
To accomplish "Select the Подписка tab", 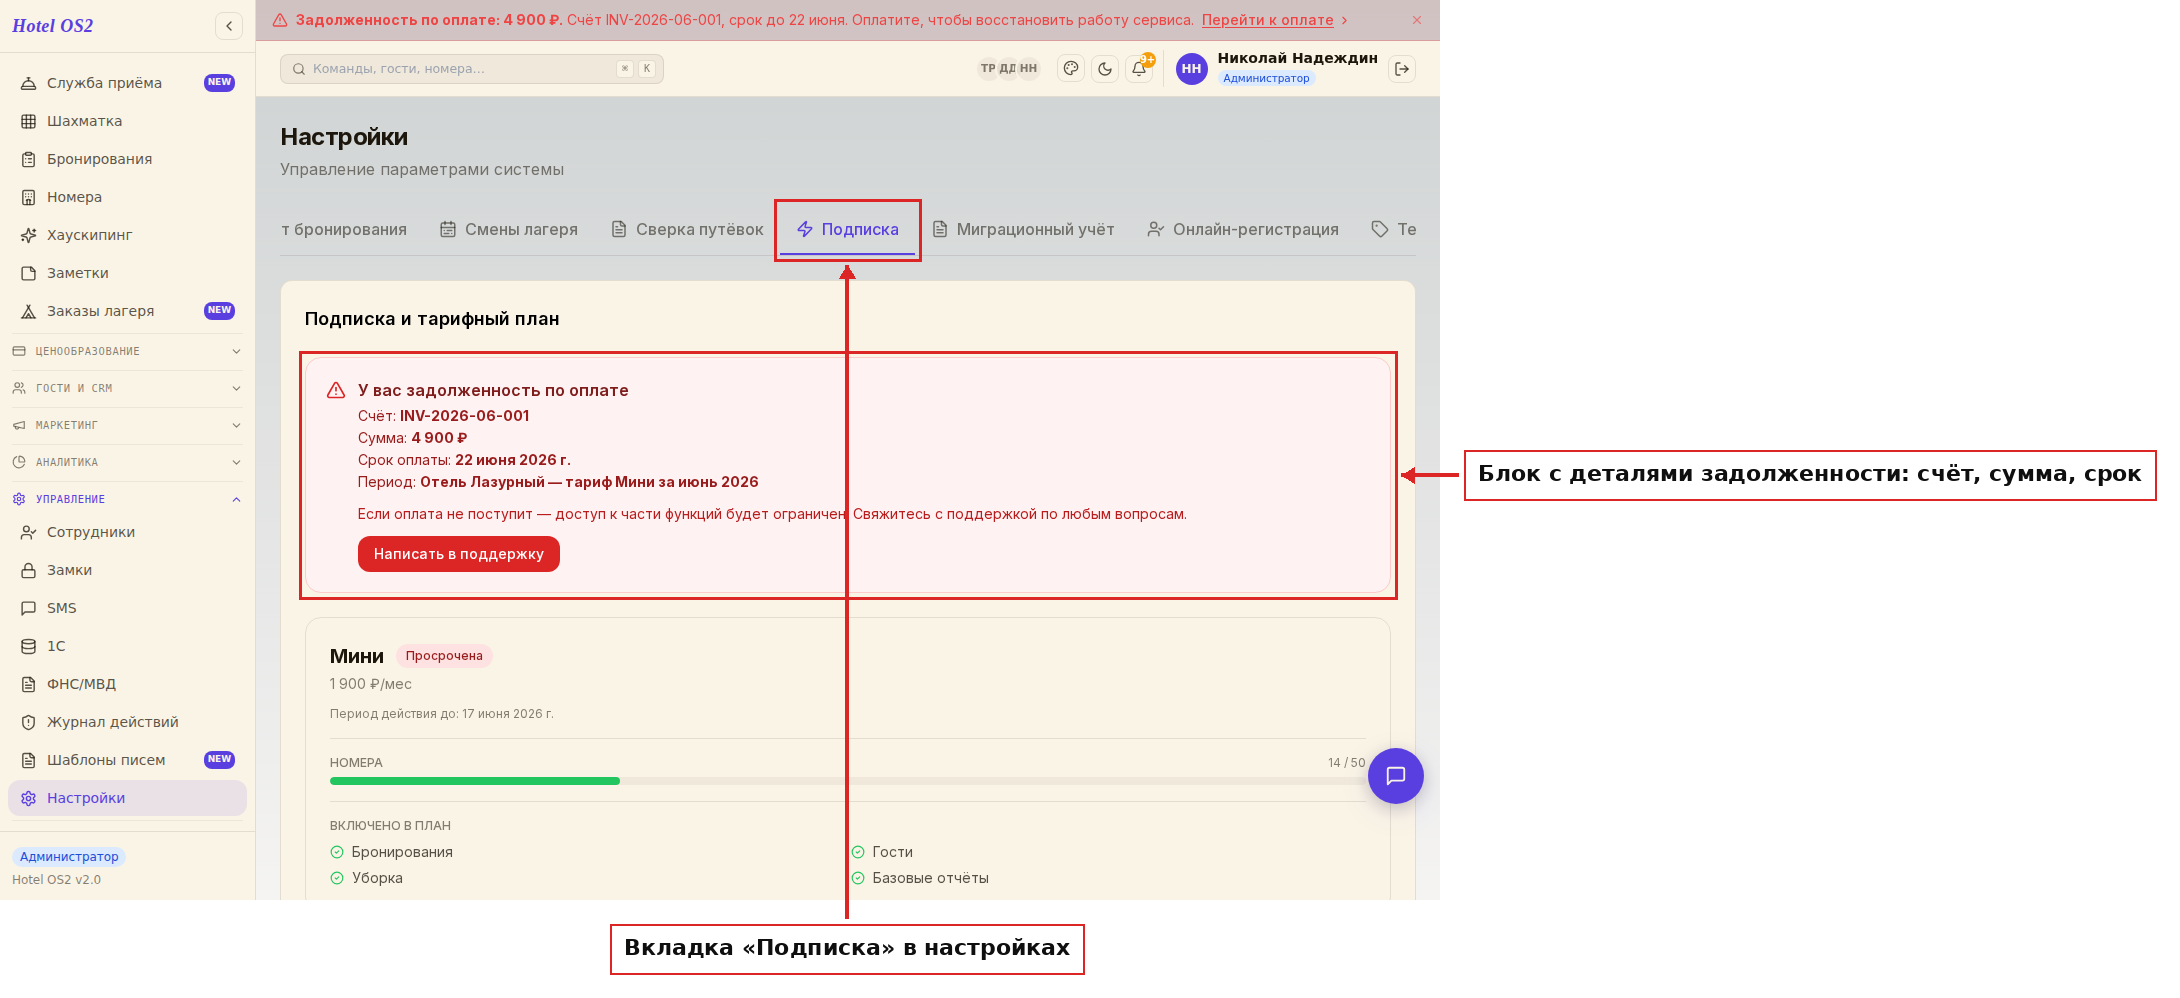I will click(x=848, y=229).
